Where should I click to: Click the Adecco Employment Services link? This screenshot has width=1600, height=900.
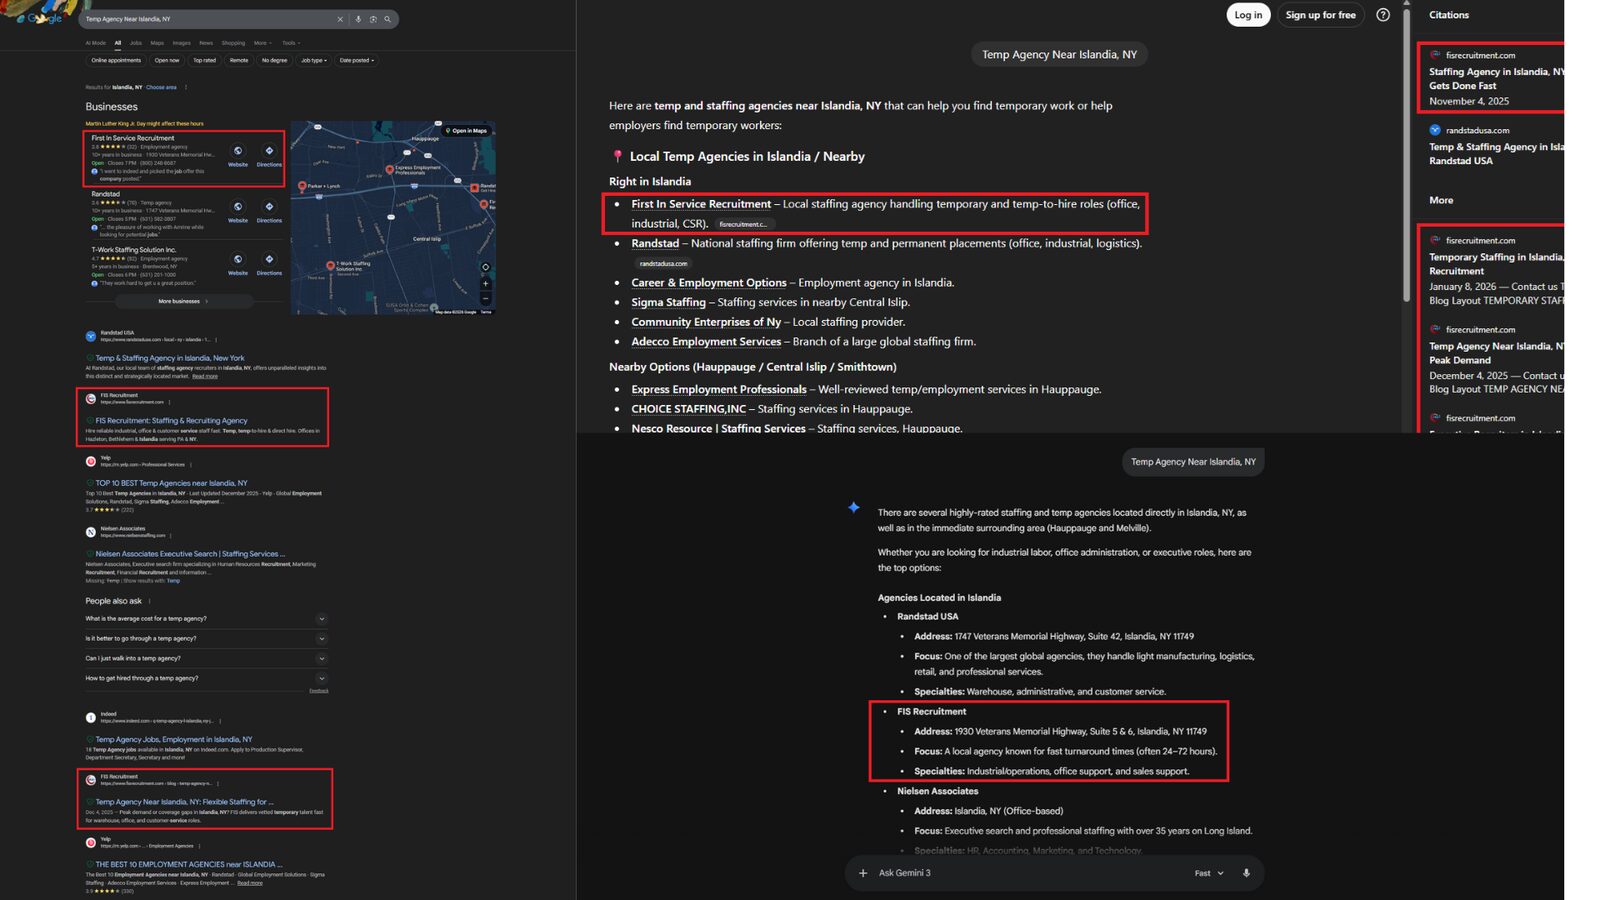point(706,341)
